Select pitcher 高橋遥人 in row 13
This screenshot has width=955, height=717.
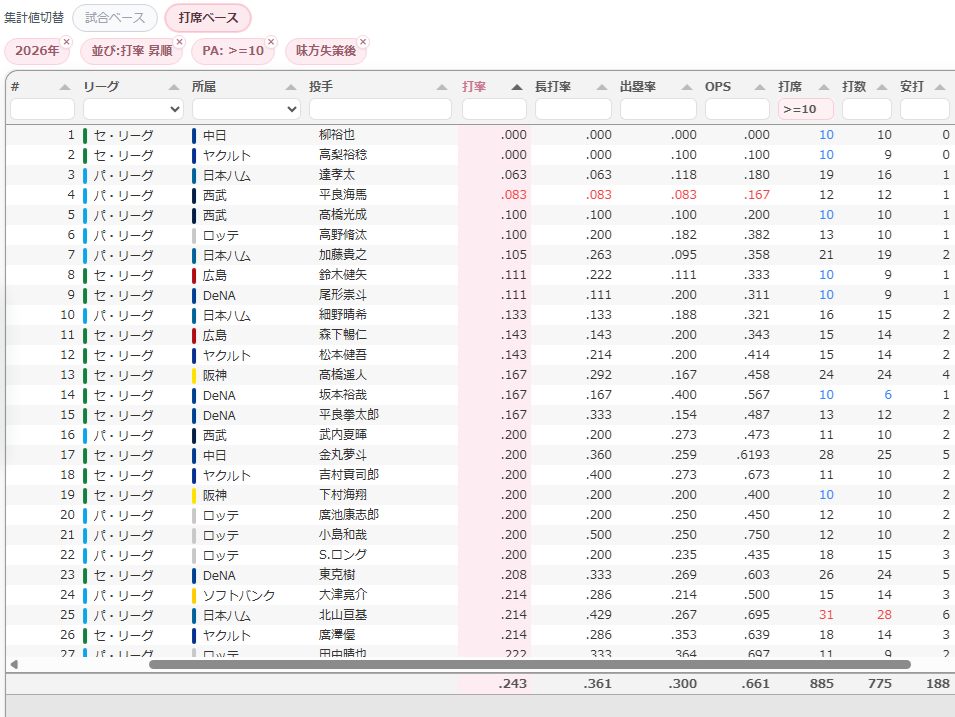[x=342, y=375]
